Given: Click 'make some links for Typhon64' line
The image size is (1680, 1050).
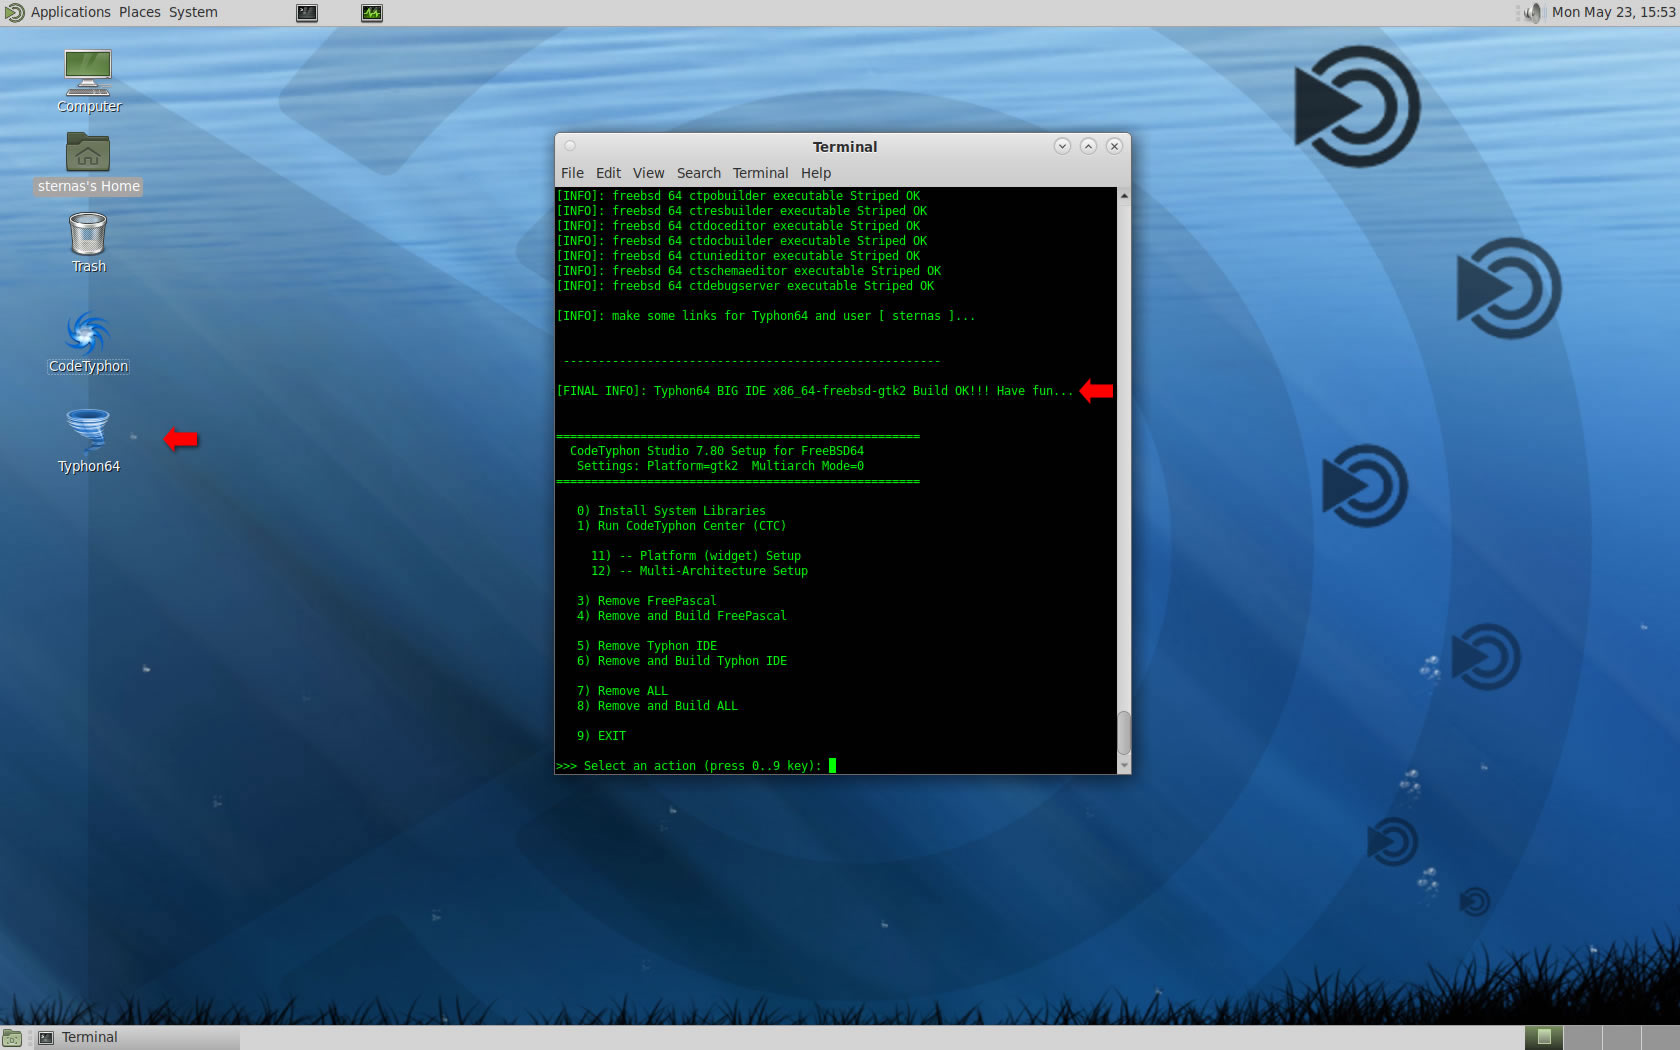Looking at the screenshot, I should (x=765, y=316).
